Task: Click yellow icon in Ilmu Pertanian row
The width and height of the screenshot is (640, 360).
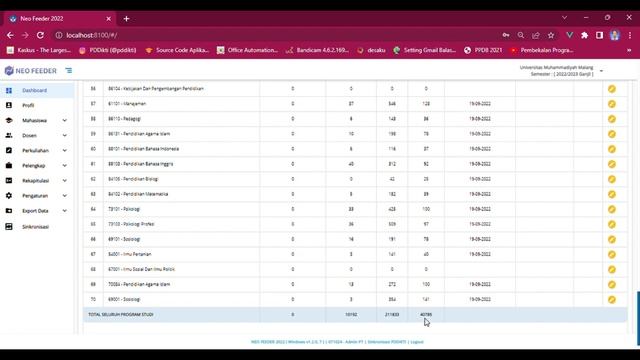Action: tap(611, 254)
